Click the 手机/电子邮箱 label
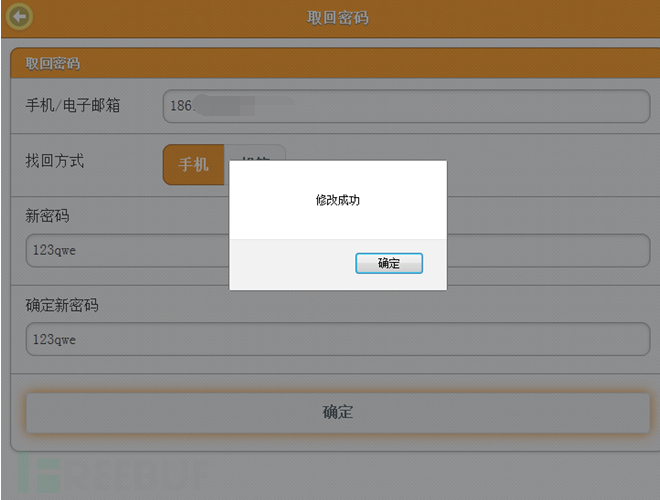 coord(73,105)
